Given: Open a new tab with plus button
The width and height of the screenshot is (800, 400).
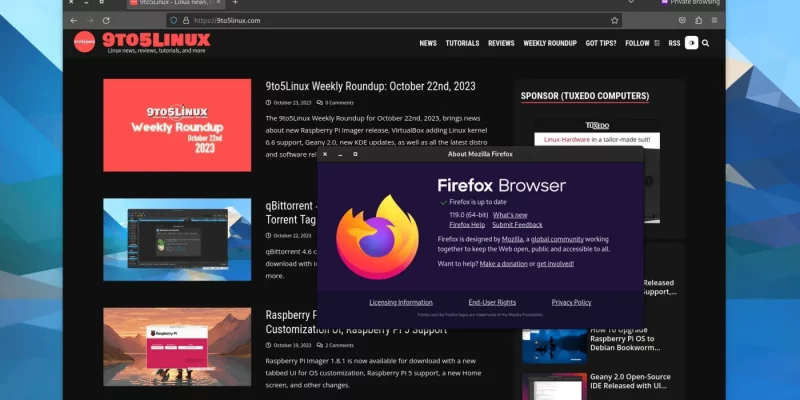Looking at the screenshot, I should (x=235, y=3).
